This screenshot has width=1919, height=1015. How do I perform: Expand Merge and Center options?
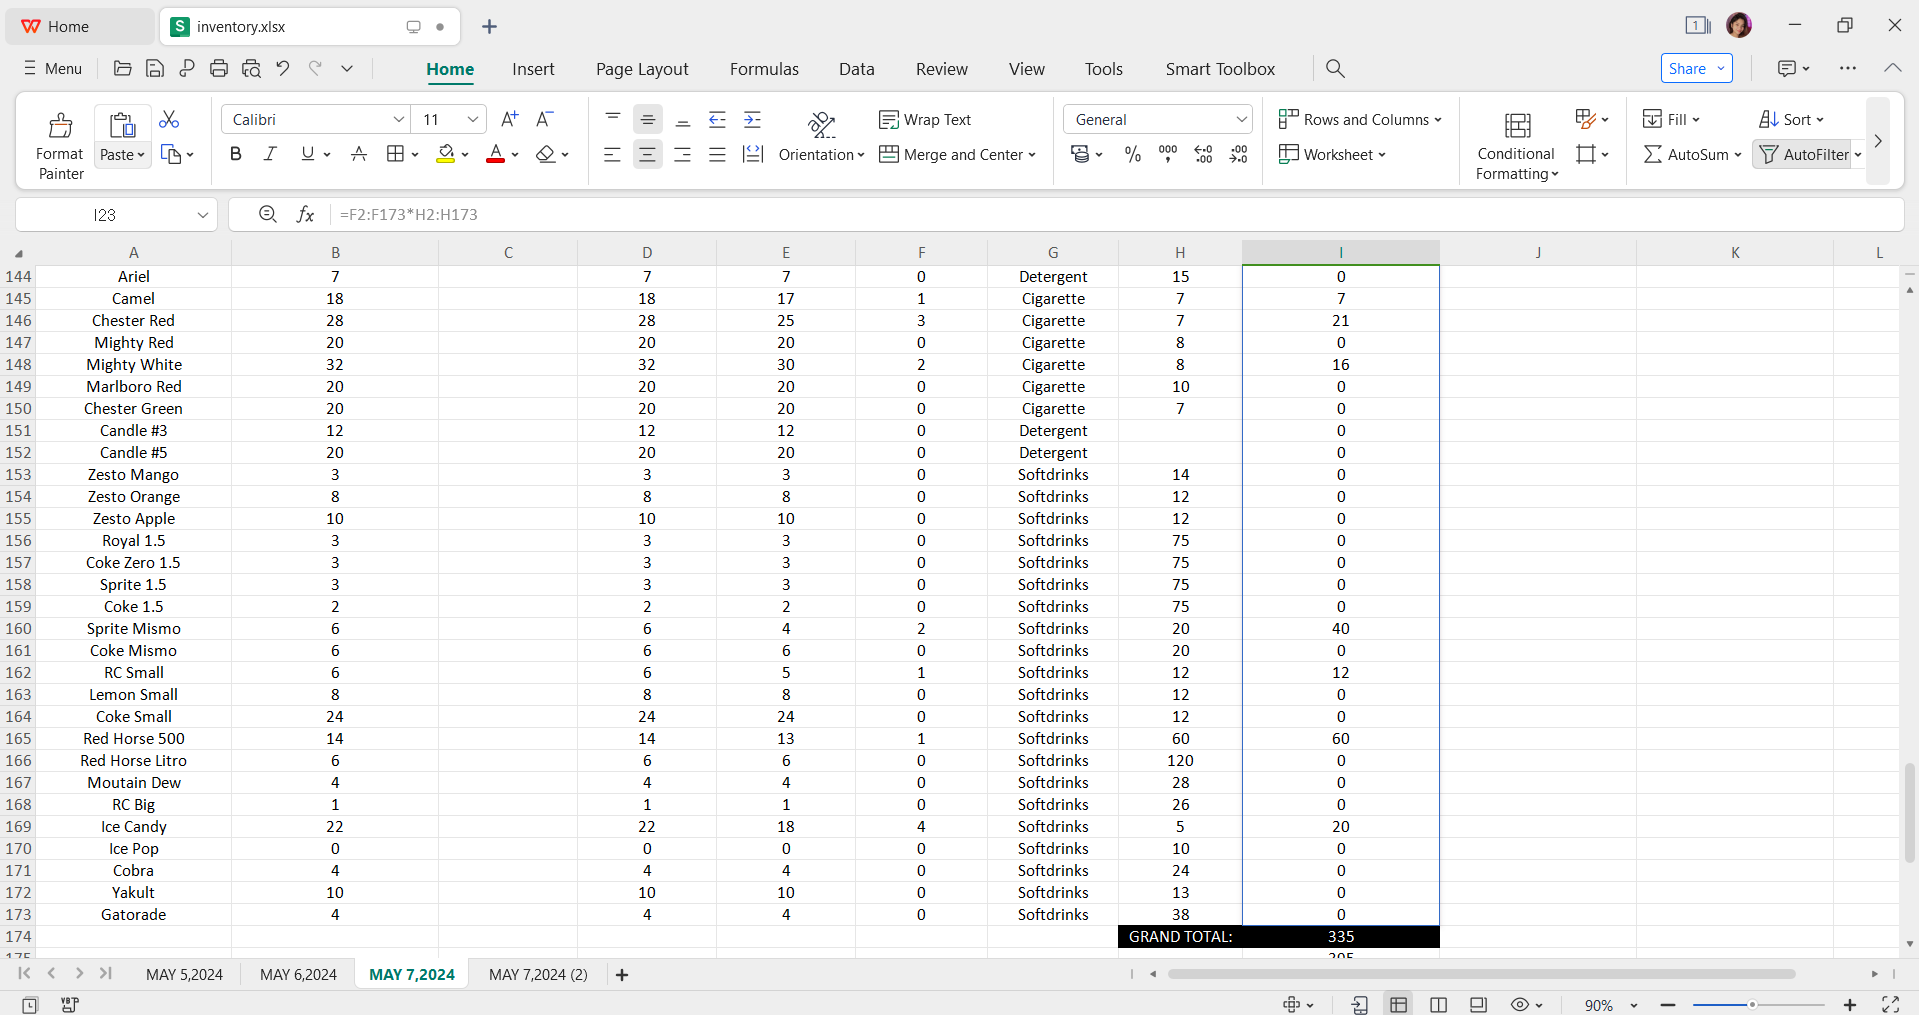pyautogui.click(x=1032, y=154)
